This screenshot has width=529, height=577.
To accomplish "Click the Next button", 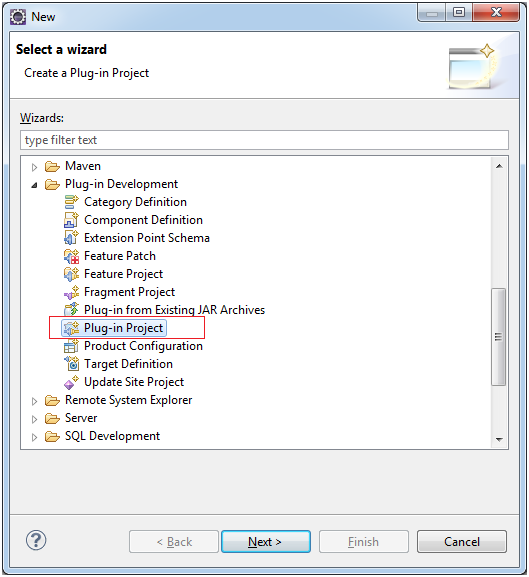I will click(x=266, y=541).
